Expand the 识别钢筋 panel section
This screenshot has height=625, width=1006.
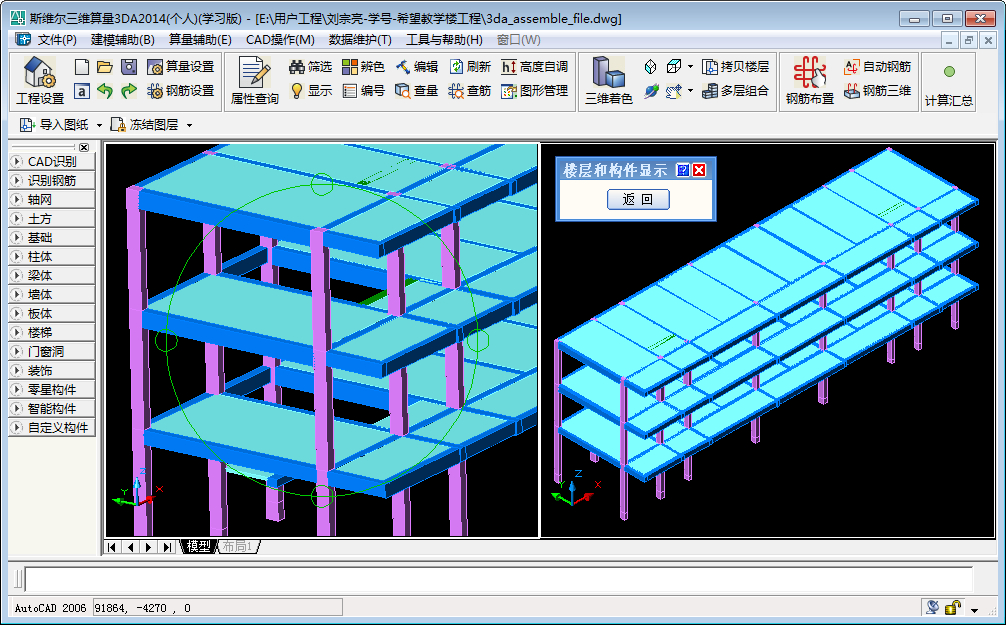coord(52,181)
